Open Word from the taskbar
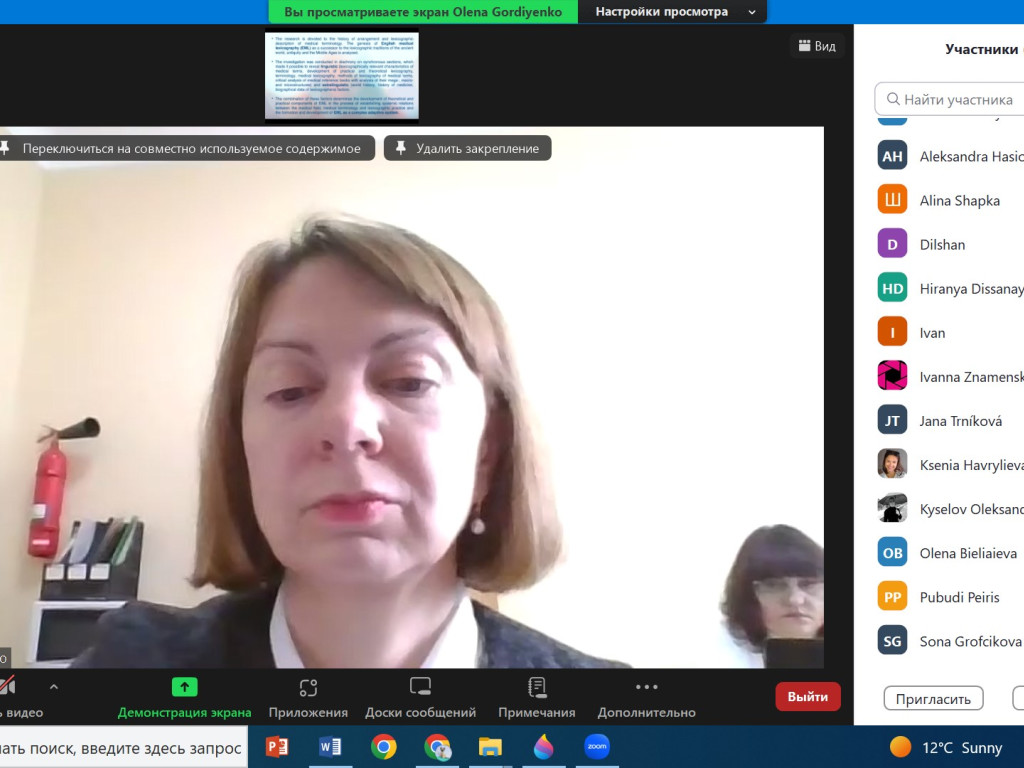This screenshot has height=768, width=1024. pyautogui.click(x=330, y=746)
